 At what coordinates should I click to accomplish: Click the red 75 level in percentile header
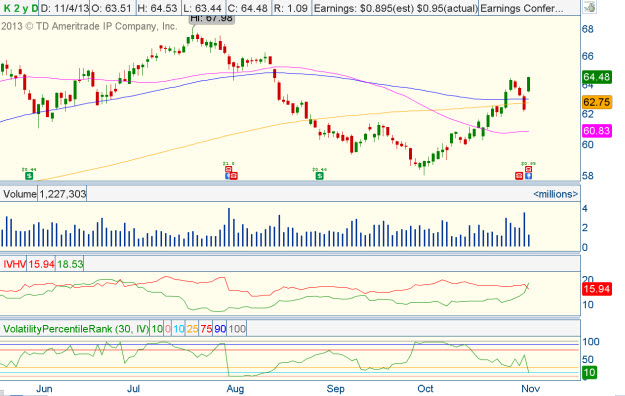click(206, 329)
